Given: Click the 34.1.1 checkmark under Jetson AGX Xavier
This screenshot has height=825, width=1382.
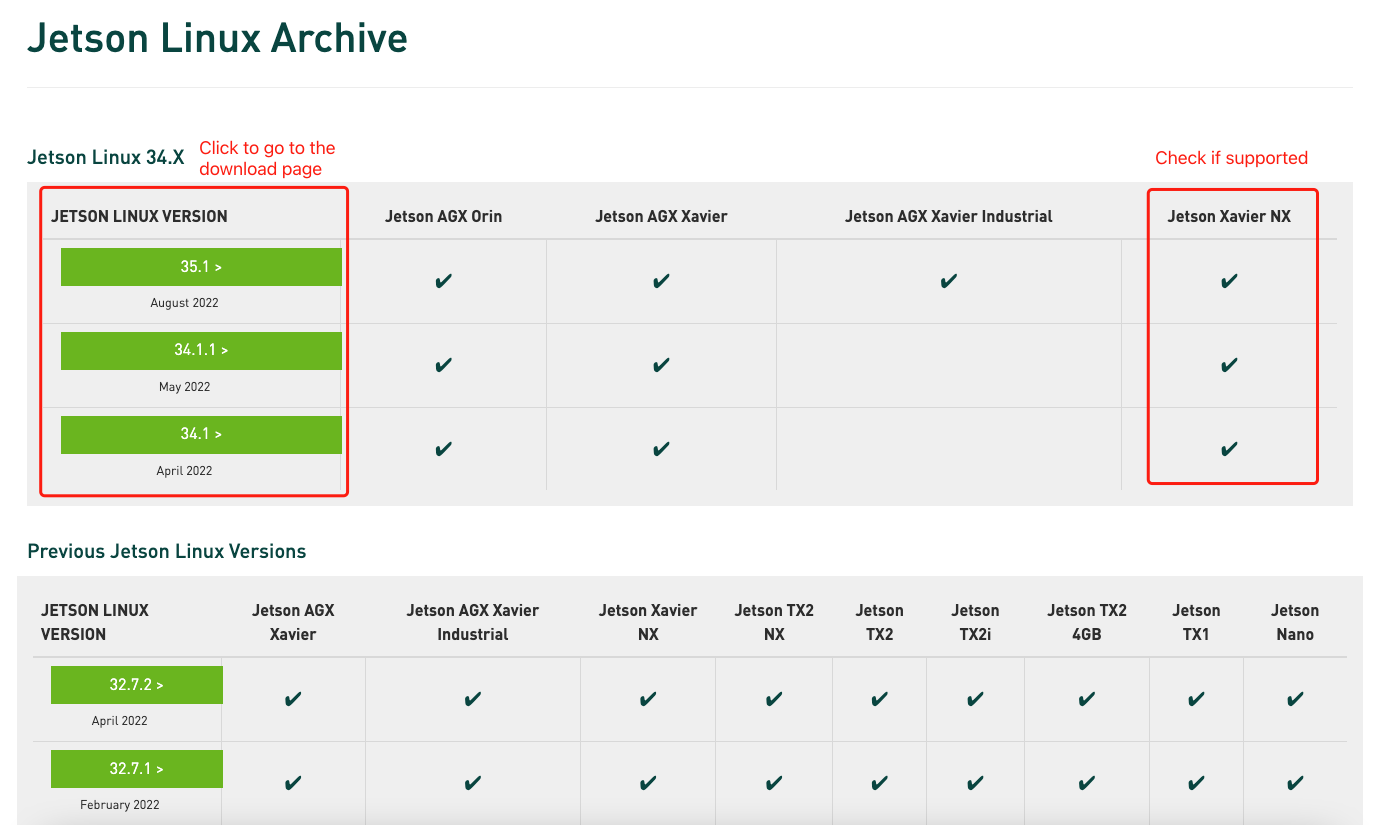Looking at the screenshot, I should 661,365.
